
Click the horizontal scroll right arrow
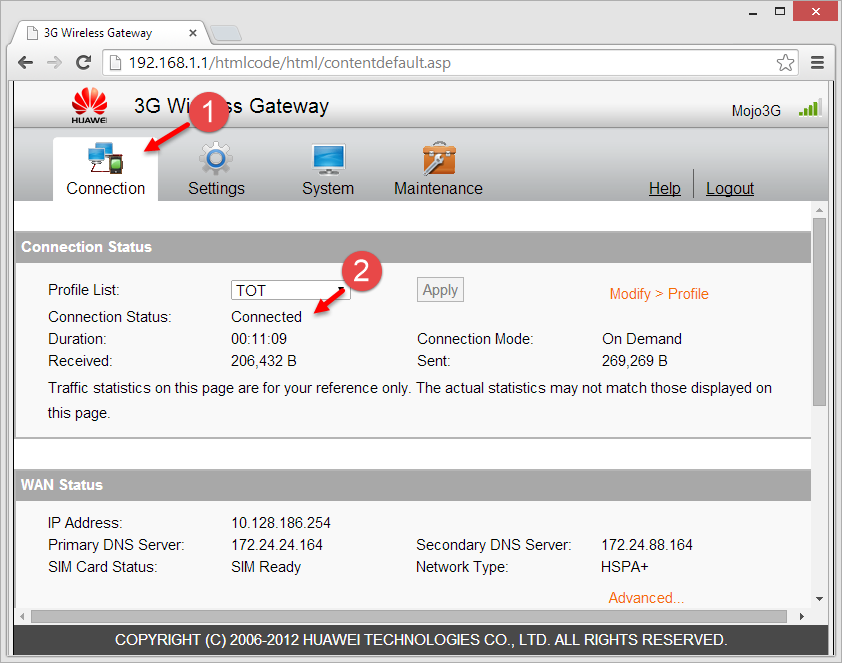click(801, 616)
